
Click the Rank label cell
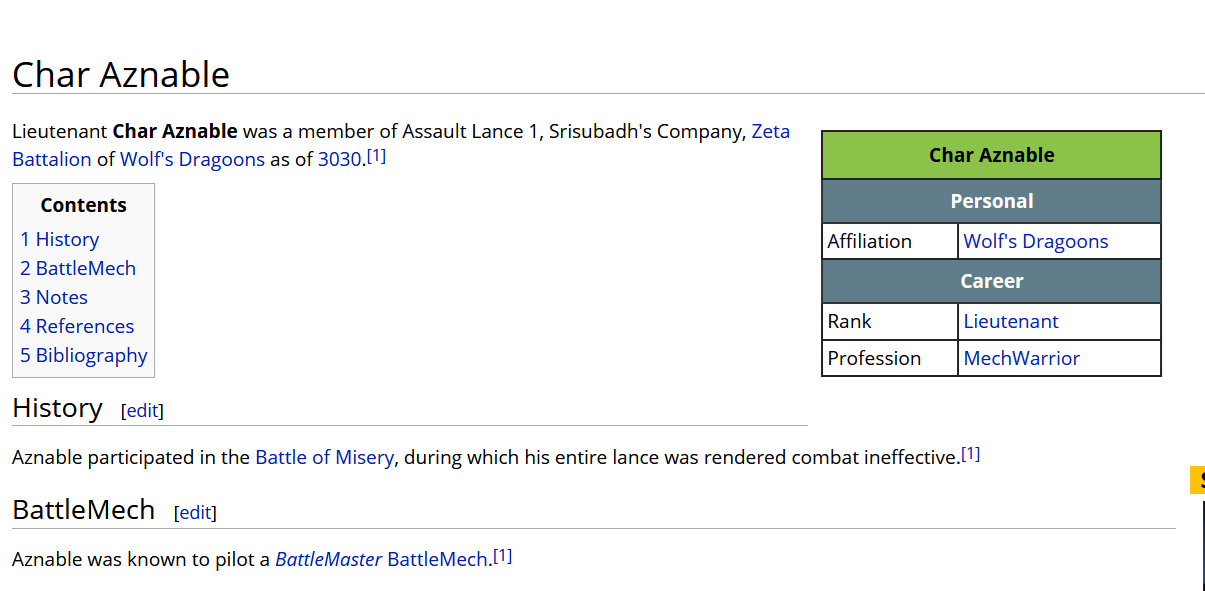[x=890, y=321]
